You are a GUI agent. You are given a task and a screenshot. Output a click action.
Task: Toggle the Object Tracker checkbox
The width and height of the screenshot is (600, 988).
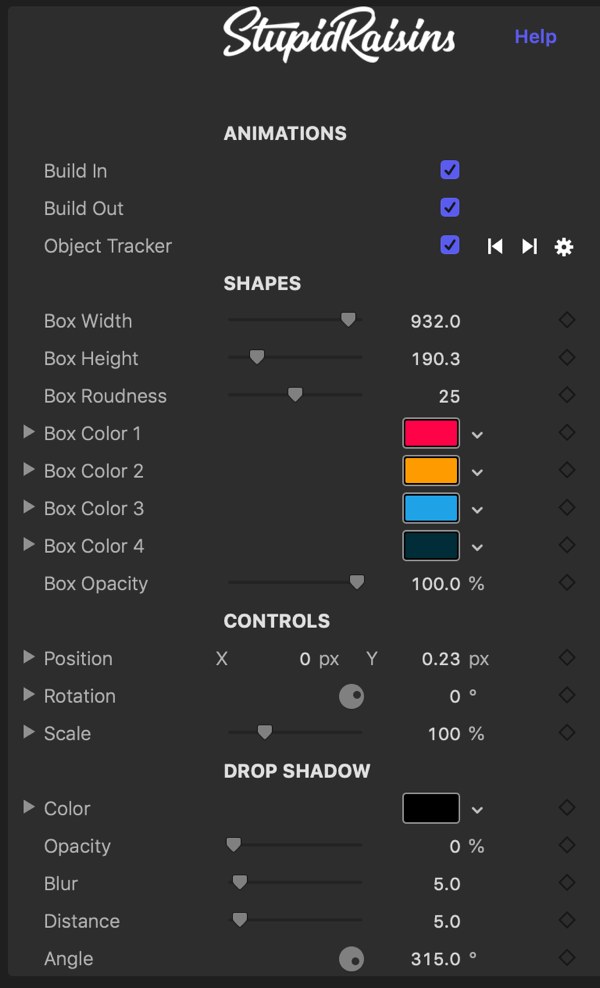[x=449, y=245]
